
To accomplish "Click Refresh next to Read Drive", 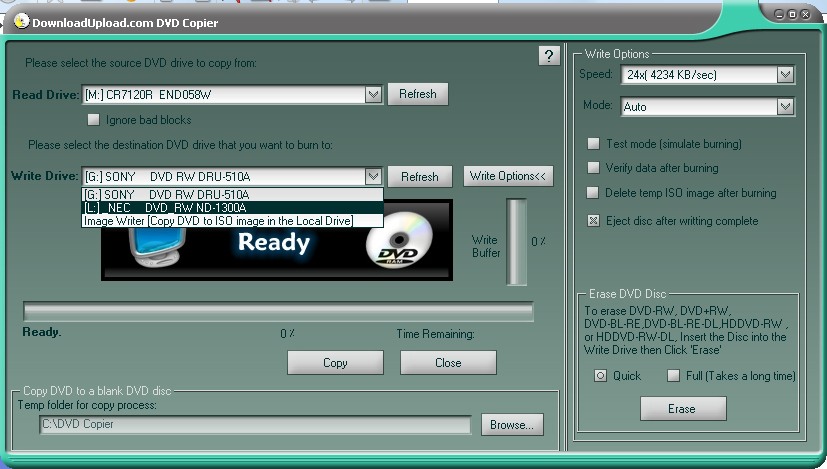I will (418, 94).
